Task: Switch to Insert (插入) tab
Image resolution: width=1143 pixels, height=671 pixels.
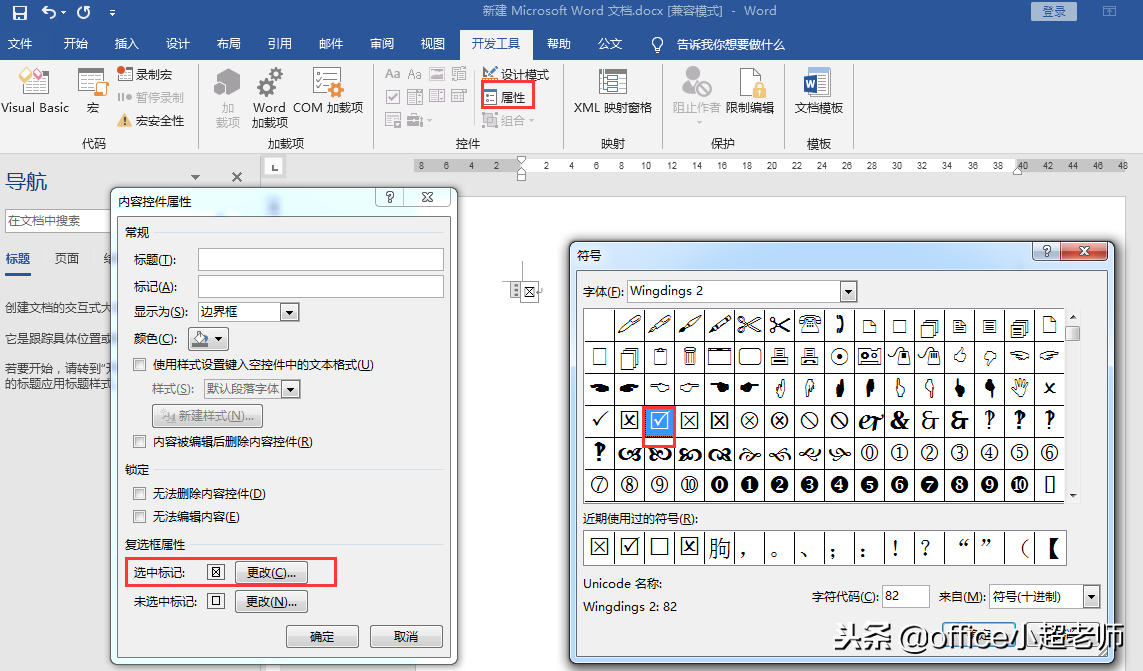Action: pyautogui.click(x=126, y=44)
